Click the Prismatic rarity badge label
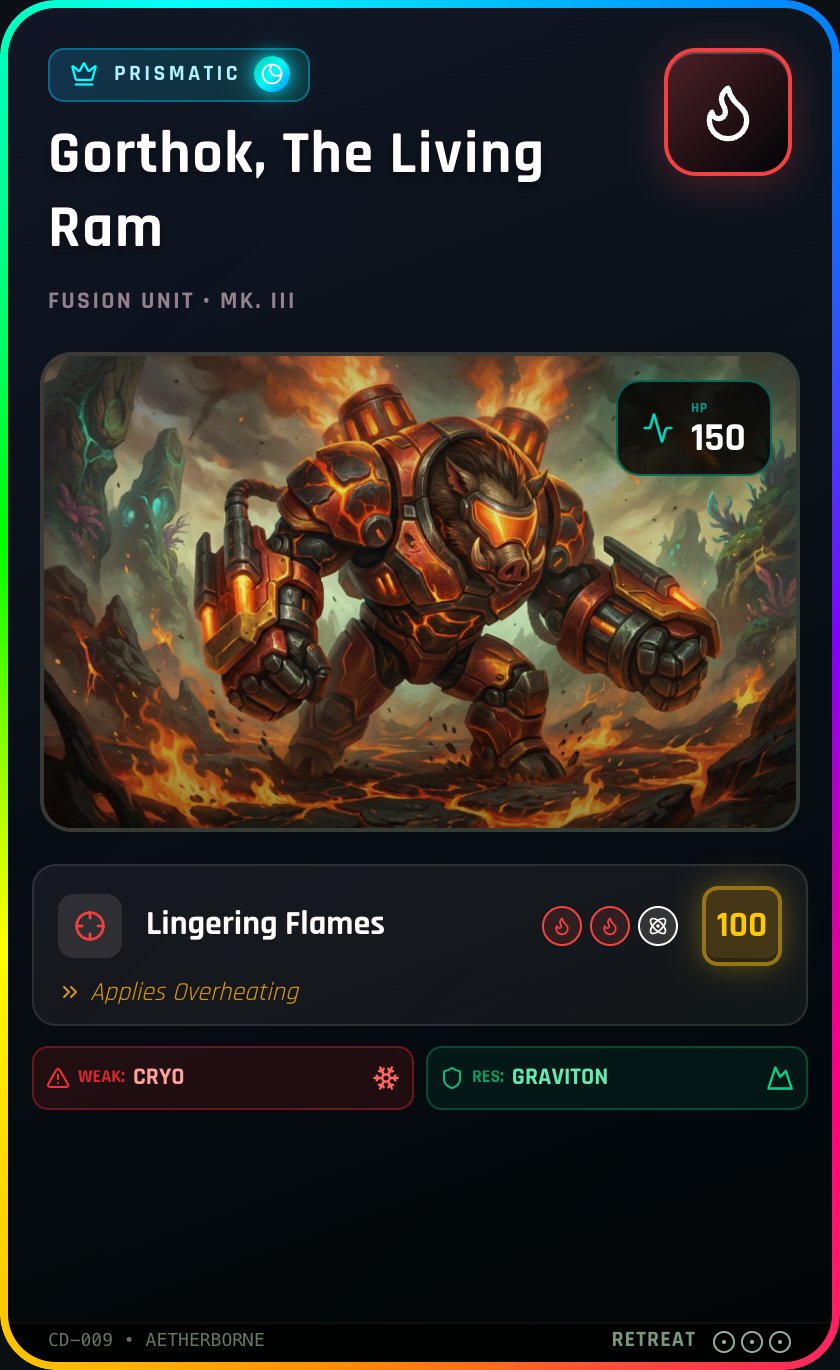The width and height of the screenshot is (840, 1370). pyautogui.click(x=177, y=74)
